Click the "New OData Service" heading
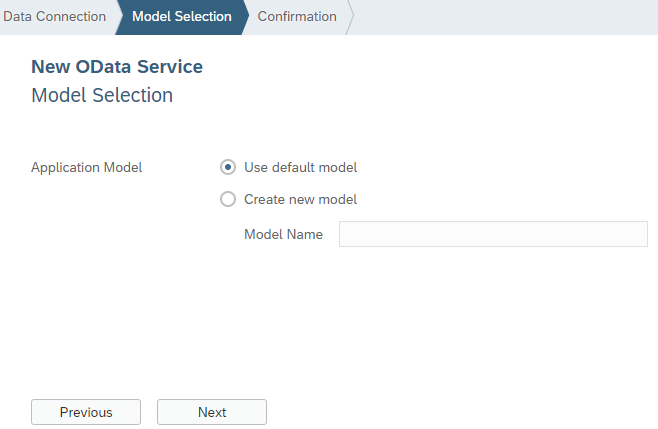 (117, 67)
